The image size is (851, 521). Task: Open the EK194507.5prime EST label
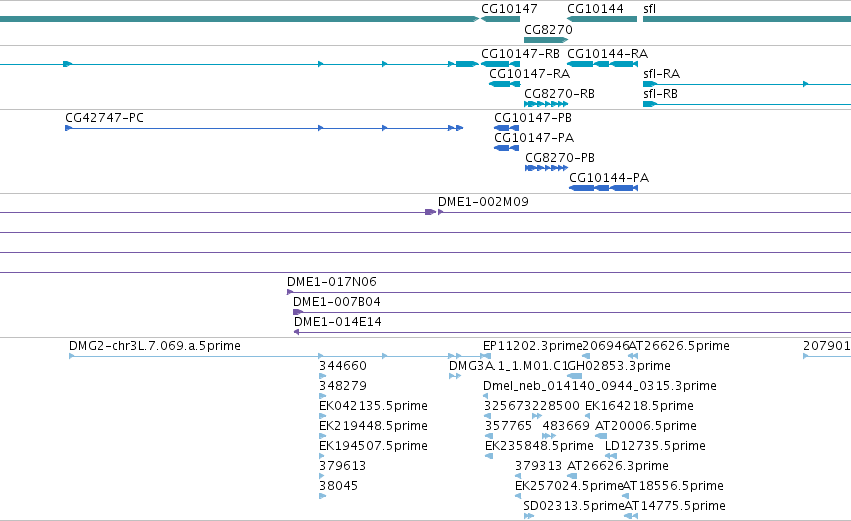(373, 447)
